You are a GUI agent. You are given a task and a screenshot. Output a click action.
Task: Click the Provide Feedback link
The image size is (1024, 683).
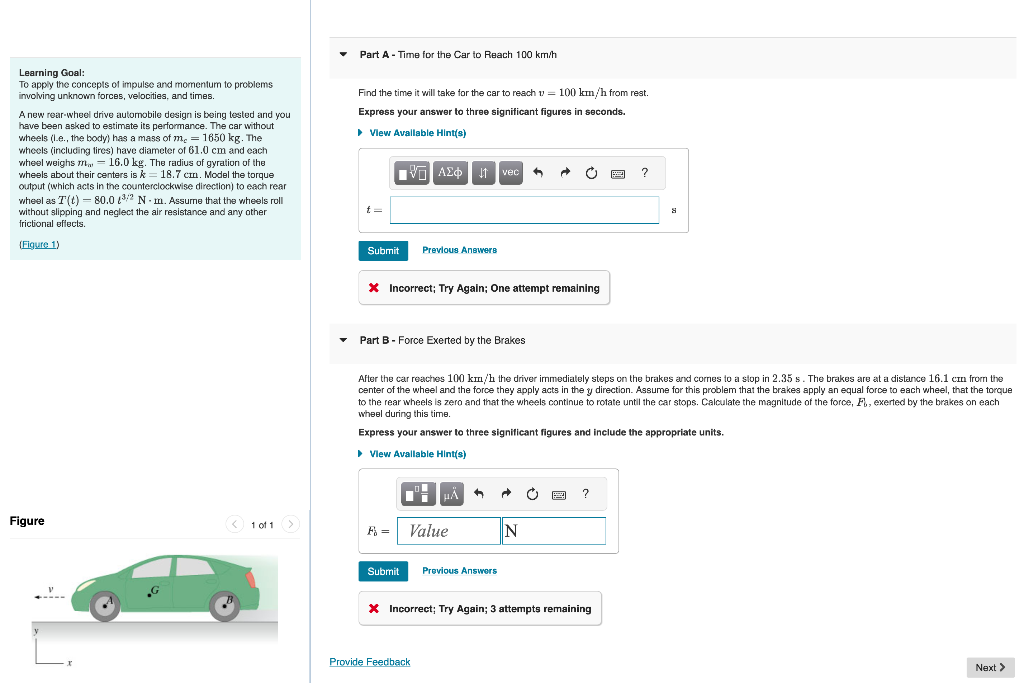pos(369,662)
